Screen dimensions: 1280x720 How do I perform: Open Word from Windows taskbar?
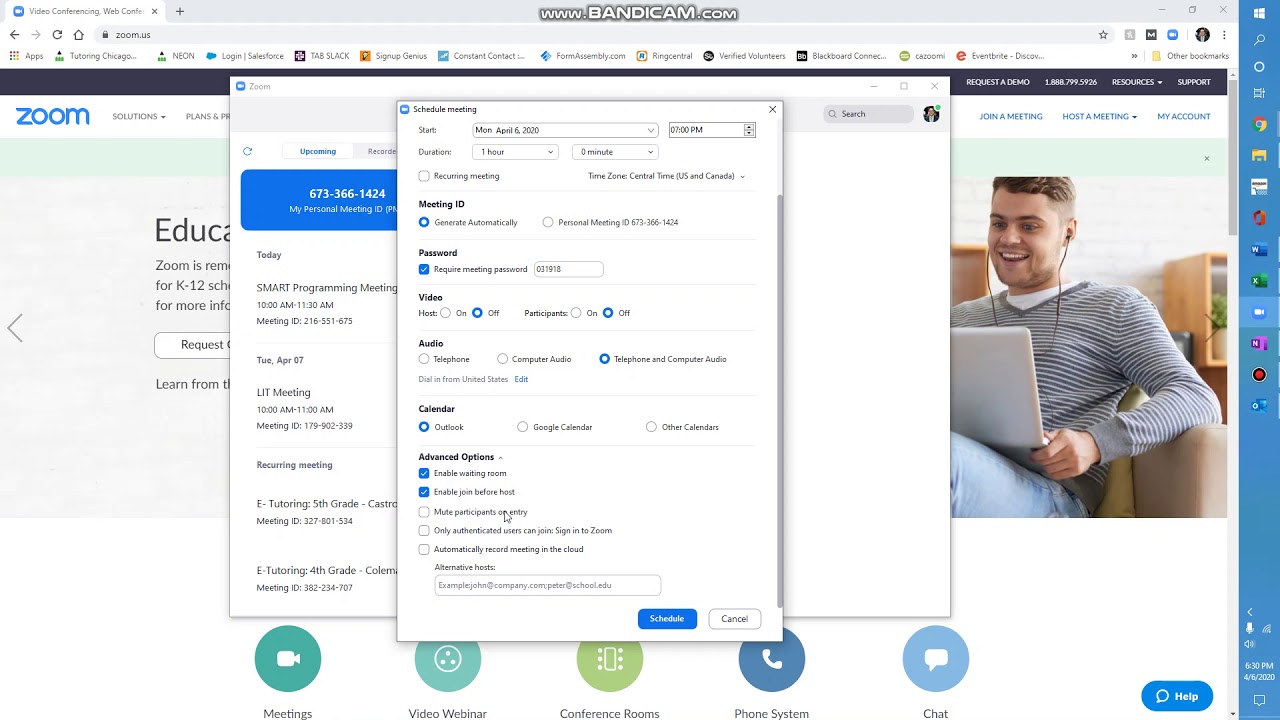pos(1259,250)
